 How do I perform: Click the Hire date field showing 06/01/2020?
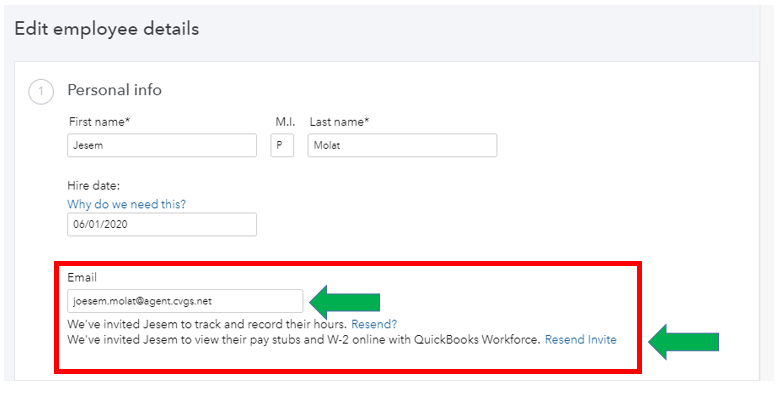162,225
